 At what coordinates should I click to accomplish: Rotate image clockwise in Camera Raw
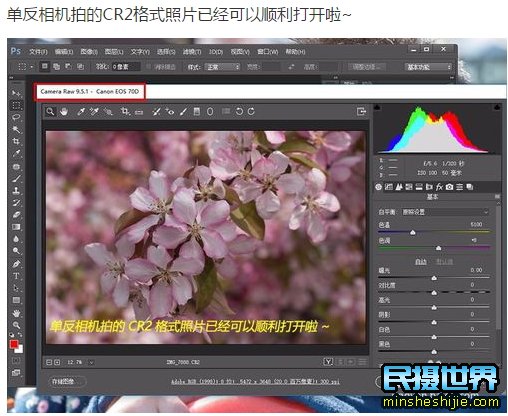251,111
